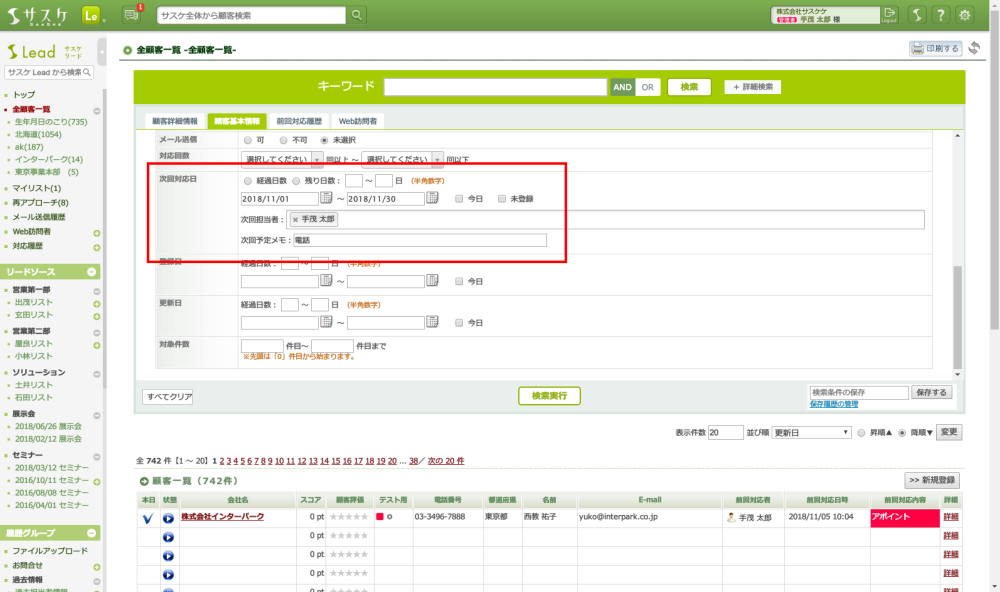Click blue play status icon in first row
Image resolution: width=1000 pixels, height=592 pixels.
tap(168, 518)
